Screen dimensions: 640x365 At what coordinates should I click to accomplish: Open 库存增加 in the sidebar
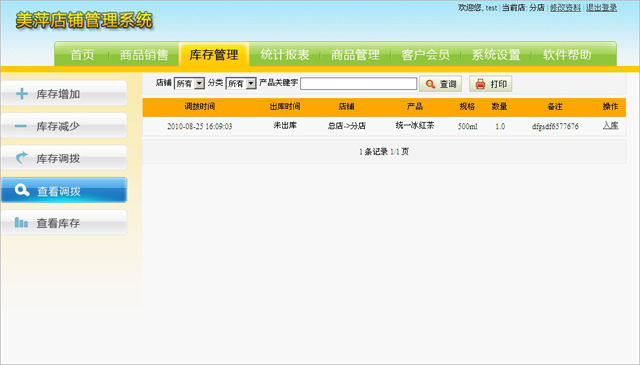pyautogui.click(x=64, y=93)
